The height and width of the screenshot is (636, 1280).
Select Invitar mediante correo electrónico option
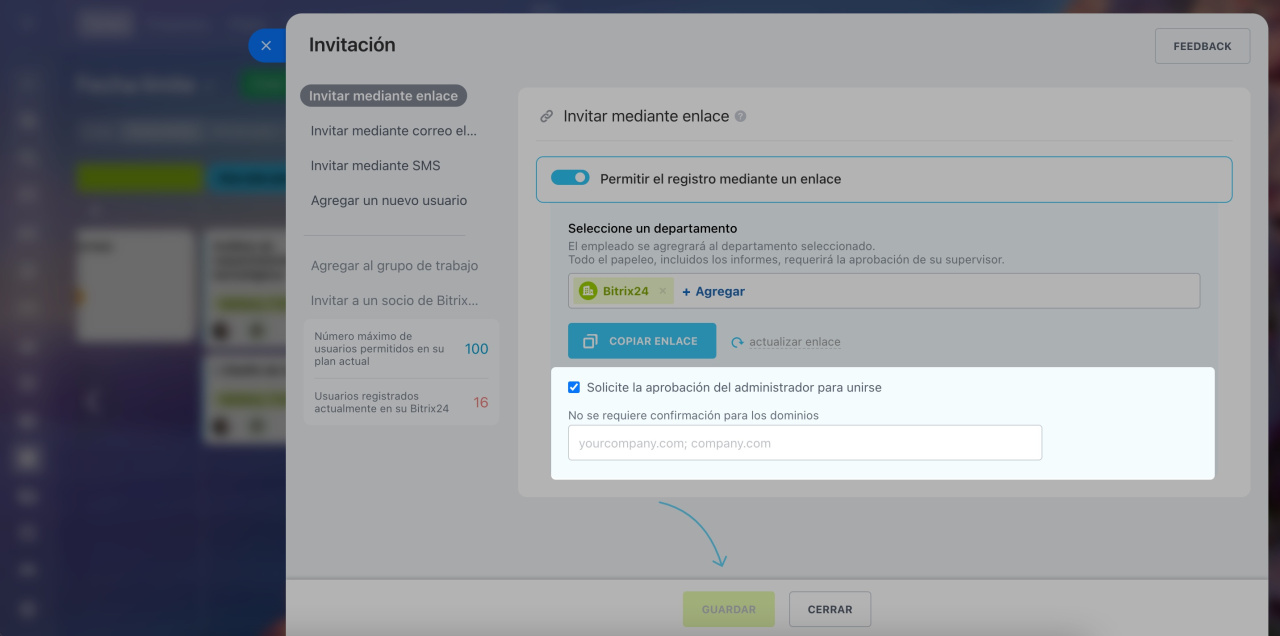point(393,131)
